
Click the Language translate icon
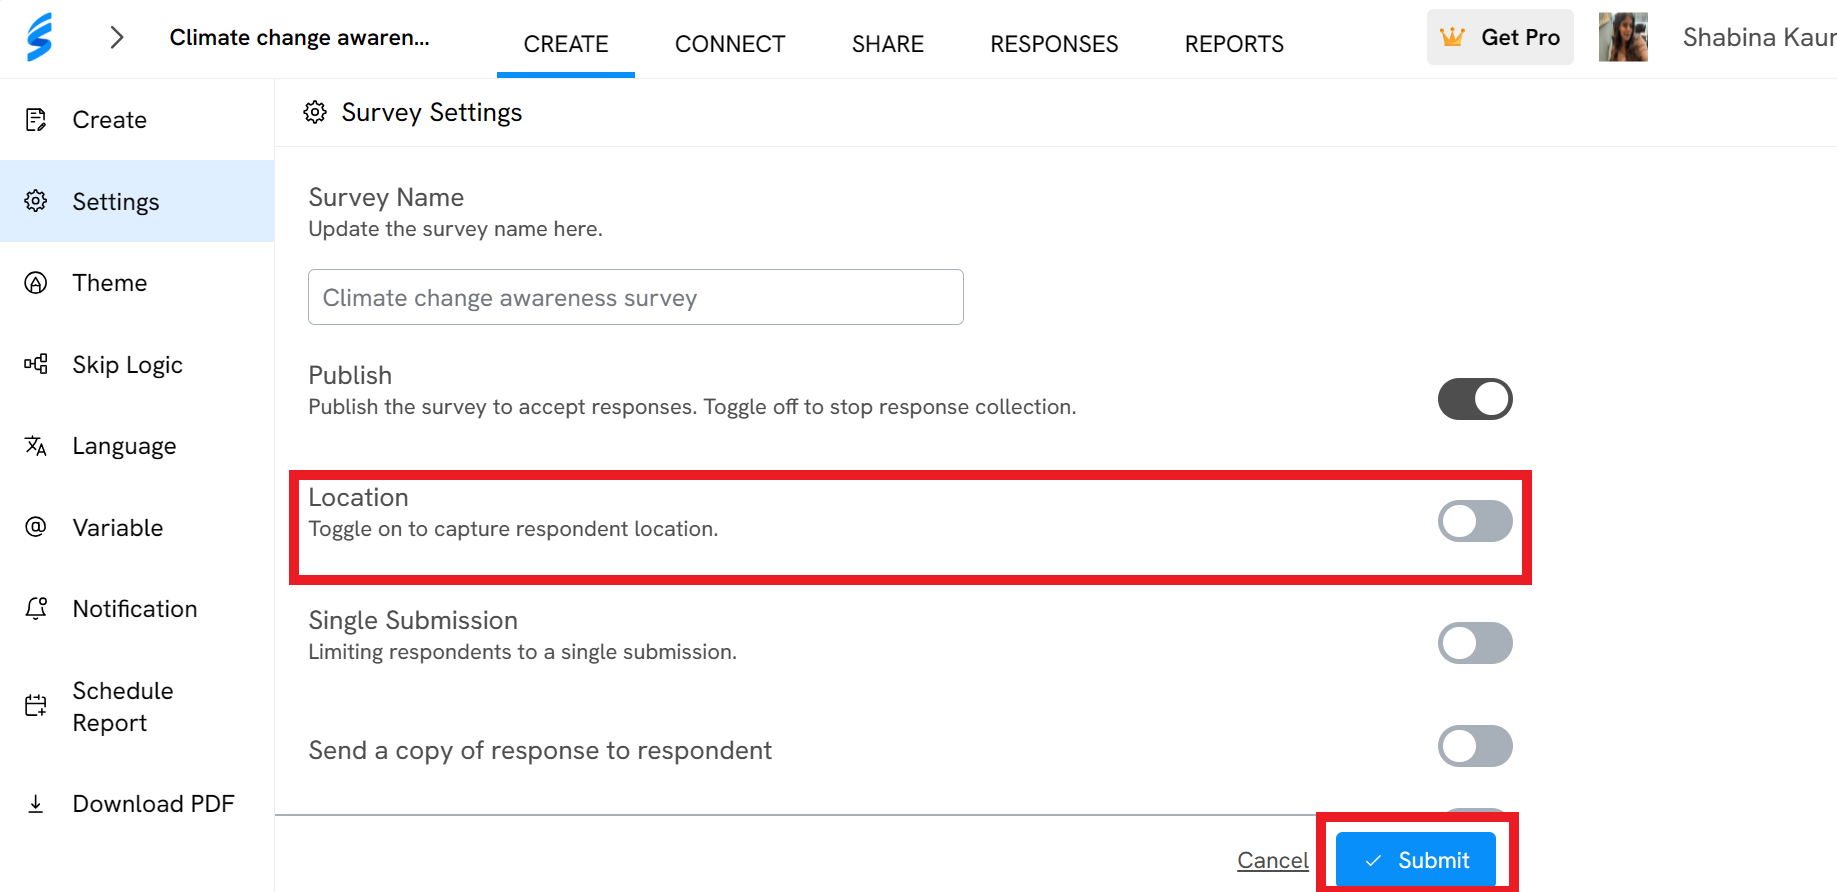pyautogui.click(x=36, y=446)
